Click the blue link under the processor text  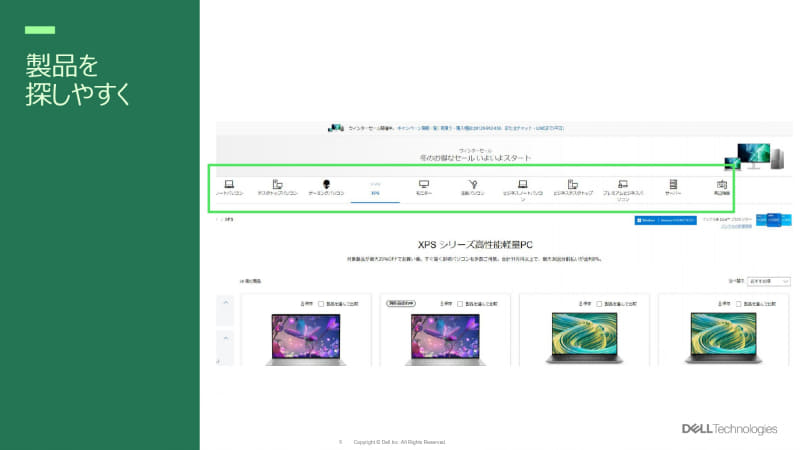tap(736, 226)
